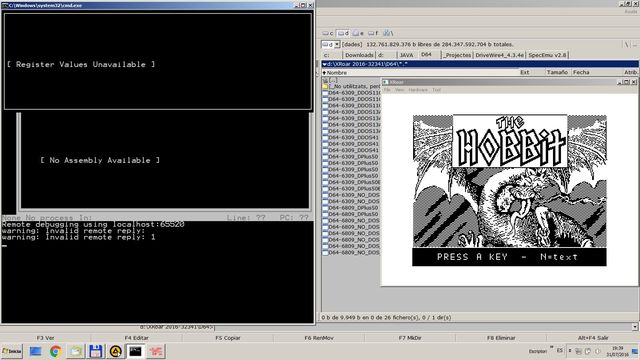
Task: Click The Hobbit emulator screen
Action: [x=509, y=190]
